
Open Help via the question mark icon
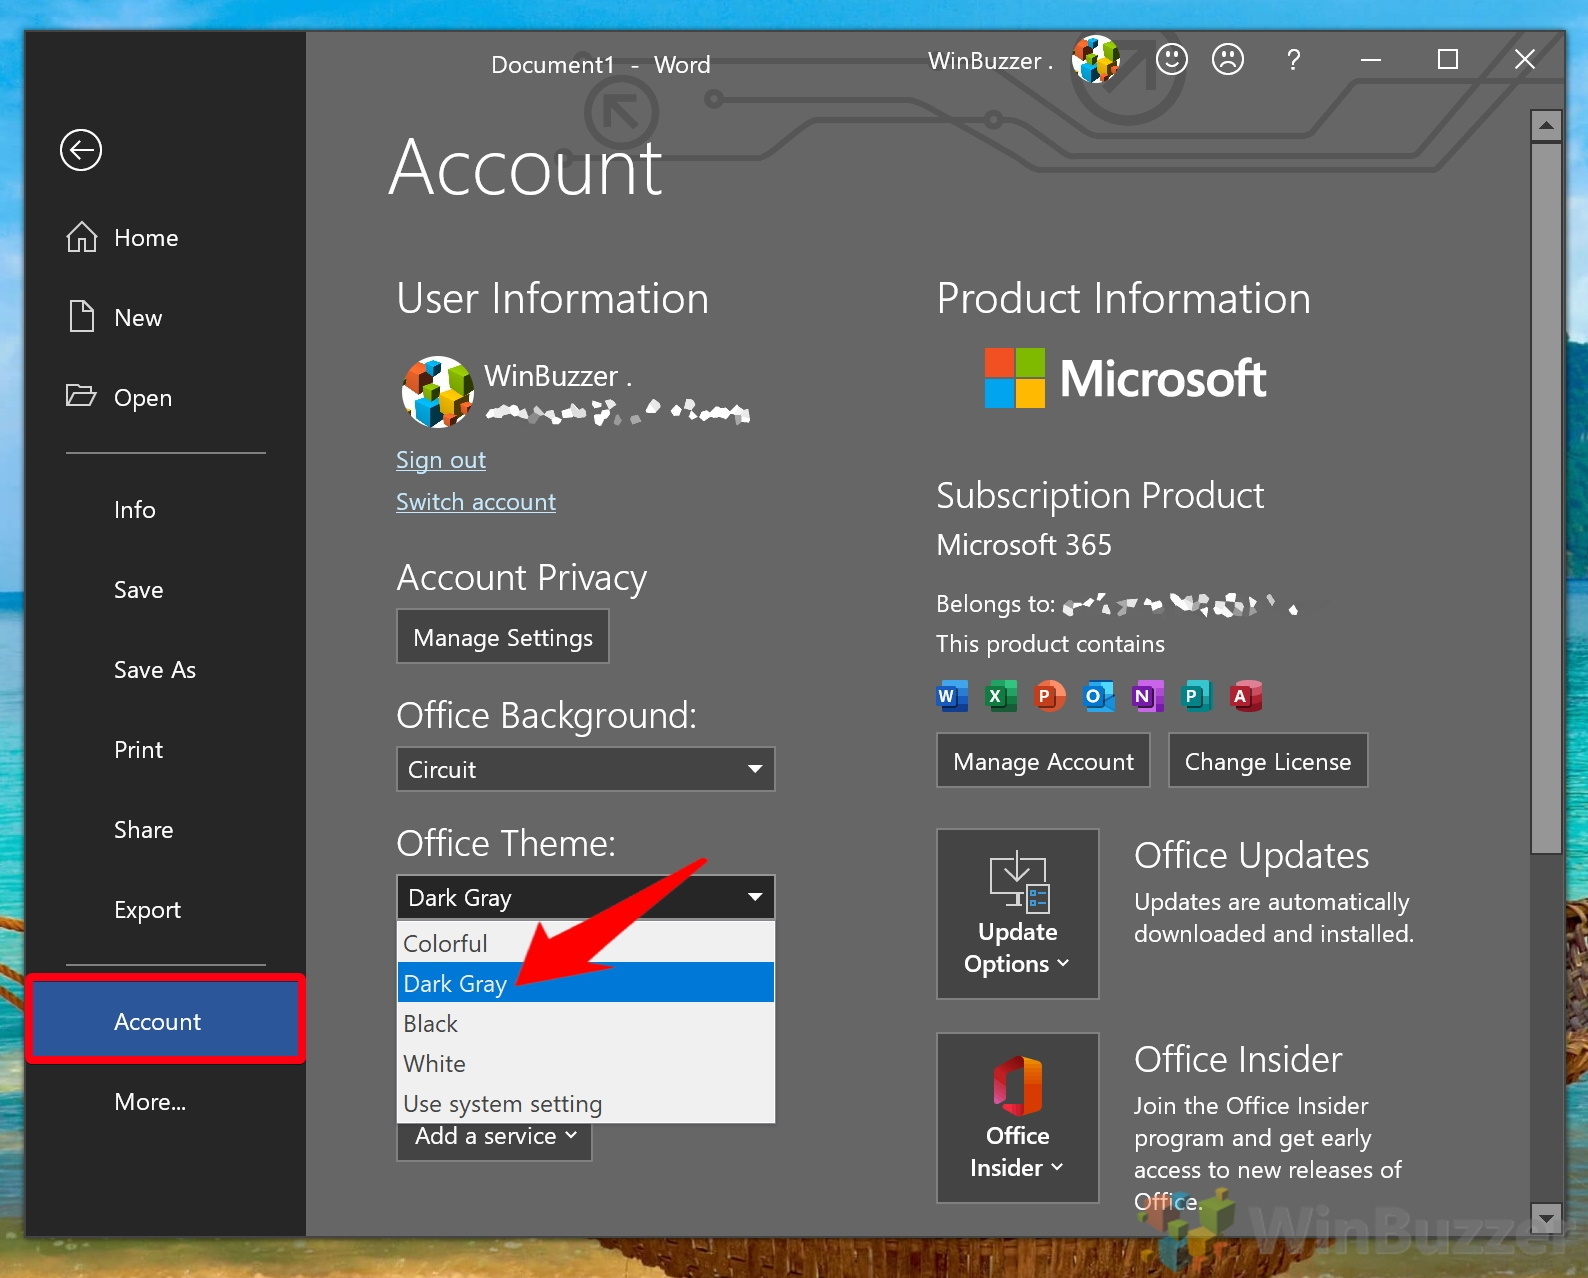point(1293,60)
